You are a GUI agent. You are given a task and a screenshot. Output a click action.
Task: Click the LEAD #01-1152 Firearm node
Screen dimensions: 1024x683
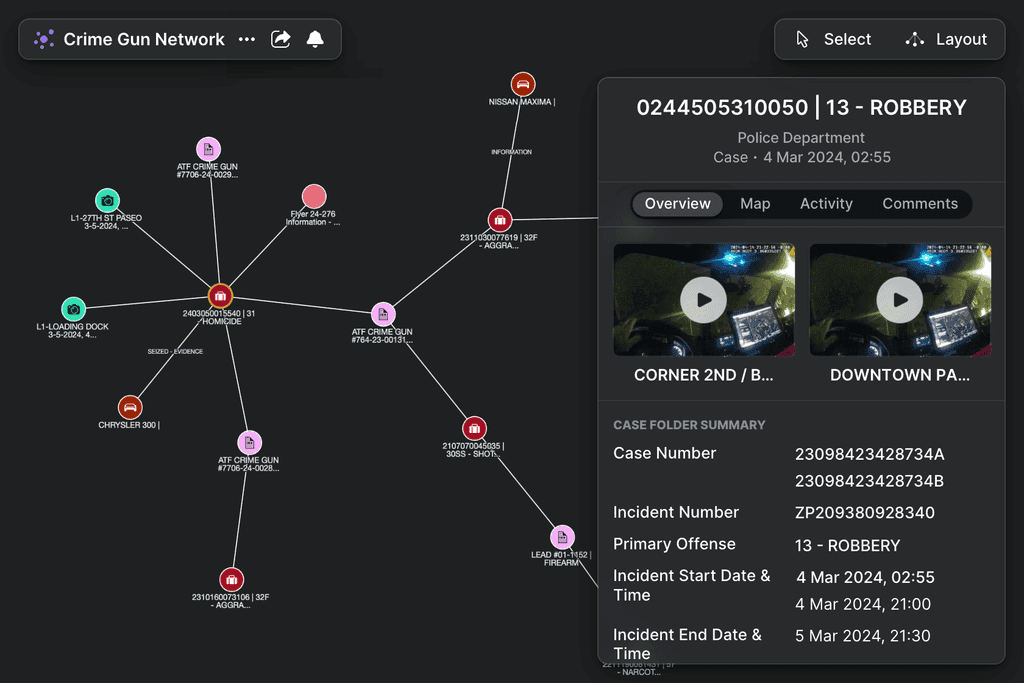click(562, 537)
